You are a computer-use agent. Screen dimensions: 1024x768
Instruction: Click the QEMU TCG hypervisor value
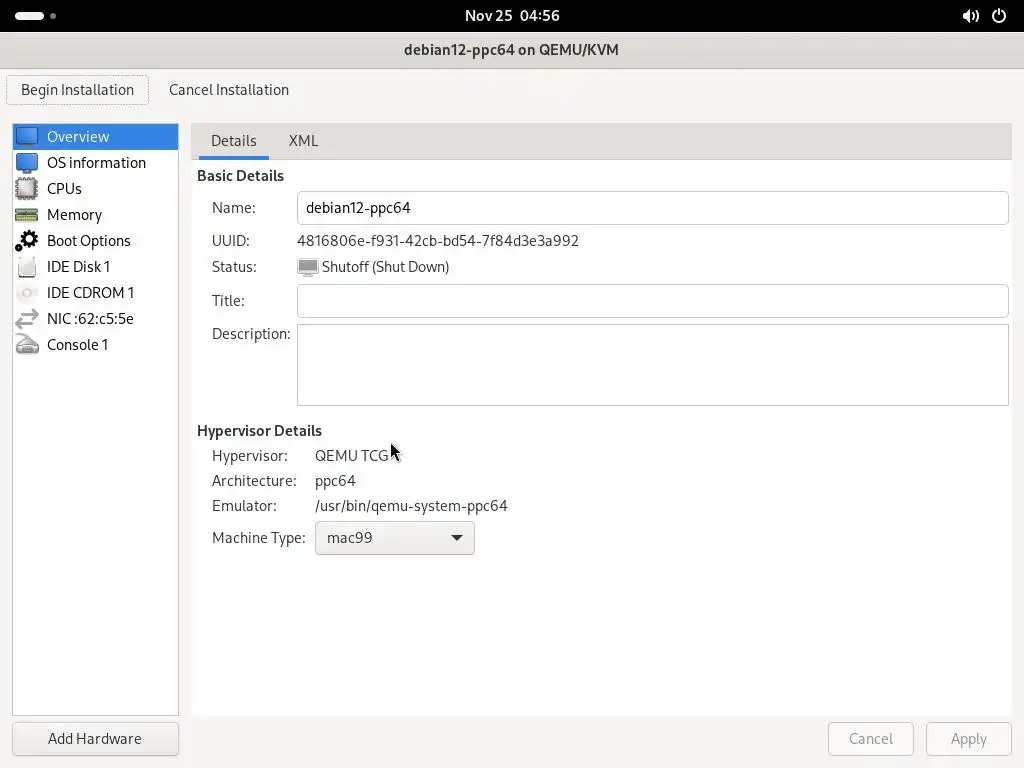click(351, 456)
